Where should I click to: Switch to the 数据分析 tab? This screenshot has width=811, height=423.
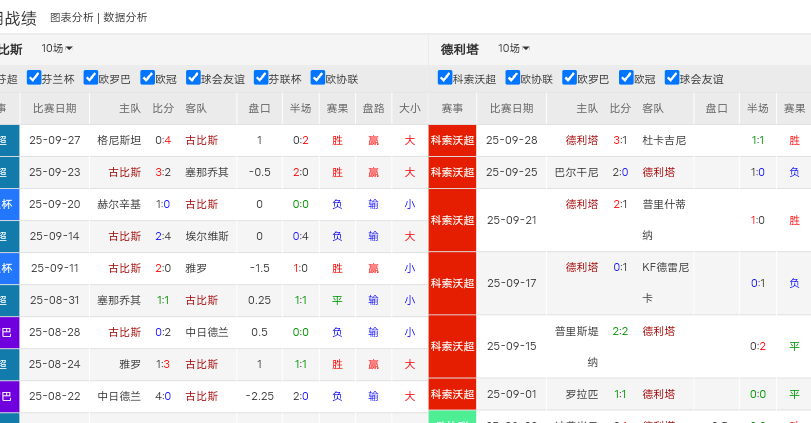(x=125, y=17)
